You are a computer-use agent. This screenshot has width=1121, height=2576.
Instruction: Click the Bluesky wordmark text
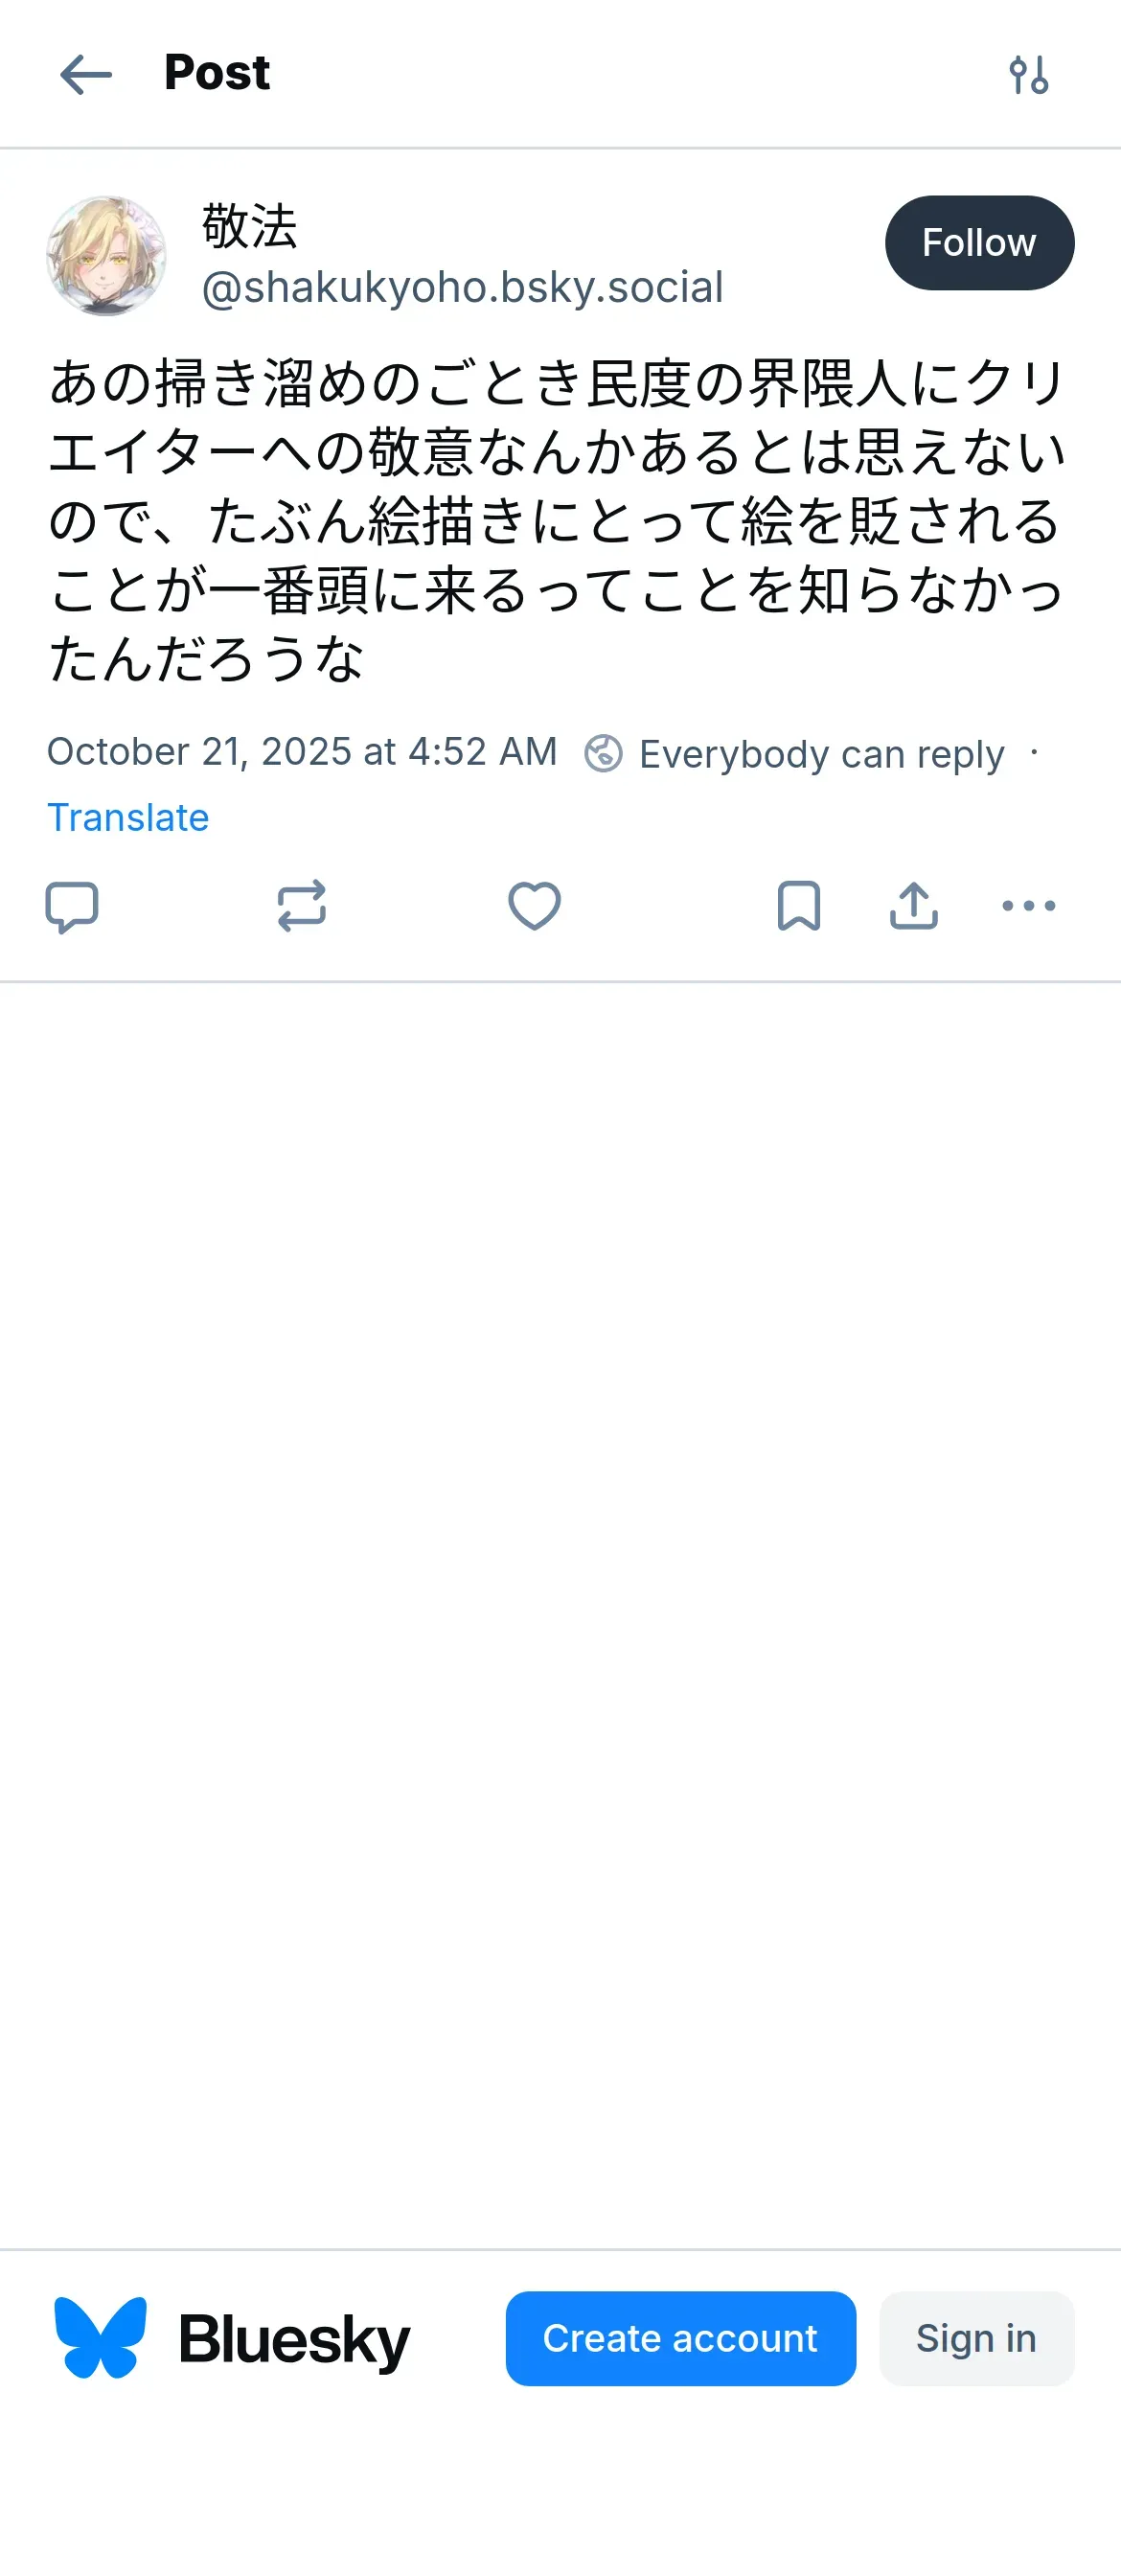click(294, 2340)
